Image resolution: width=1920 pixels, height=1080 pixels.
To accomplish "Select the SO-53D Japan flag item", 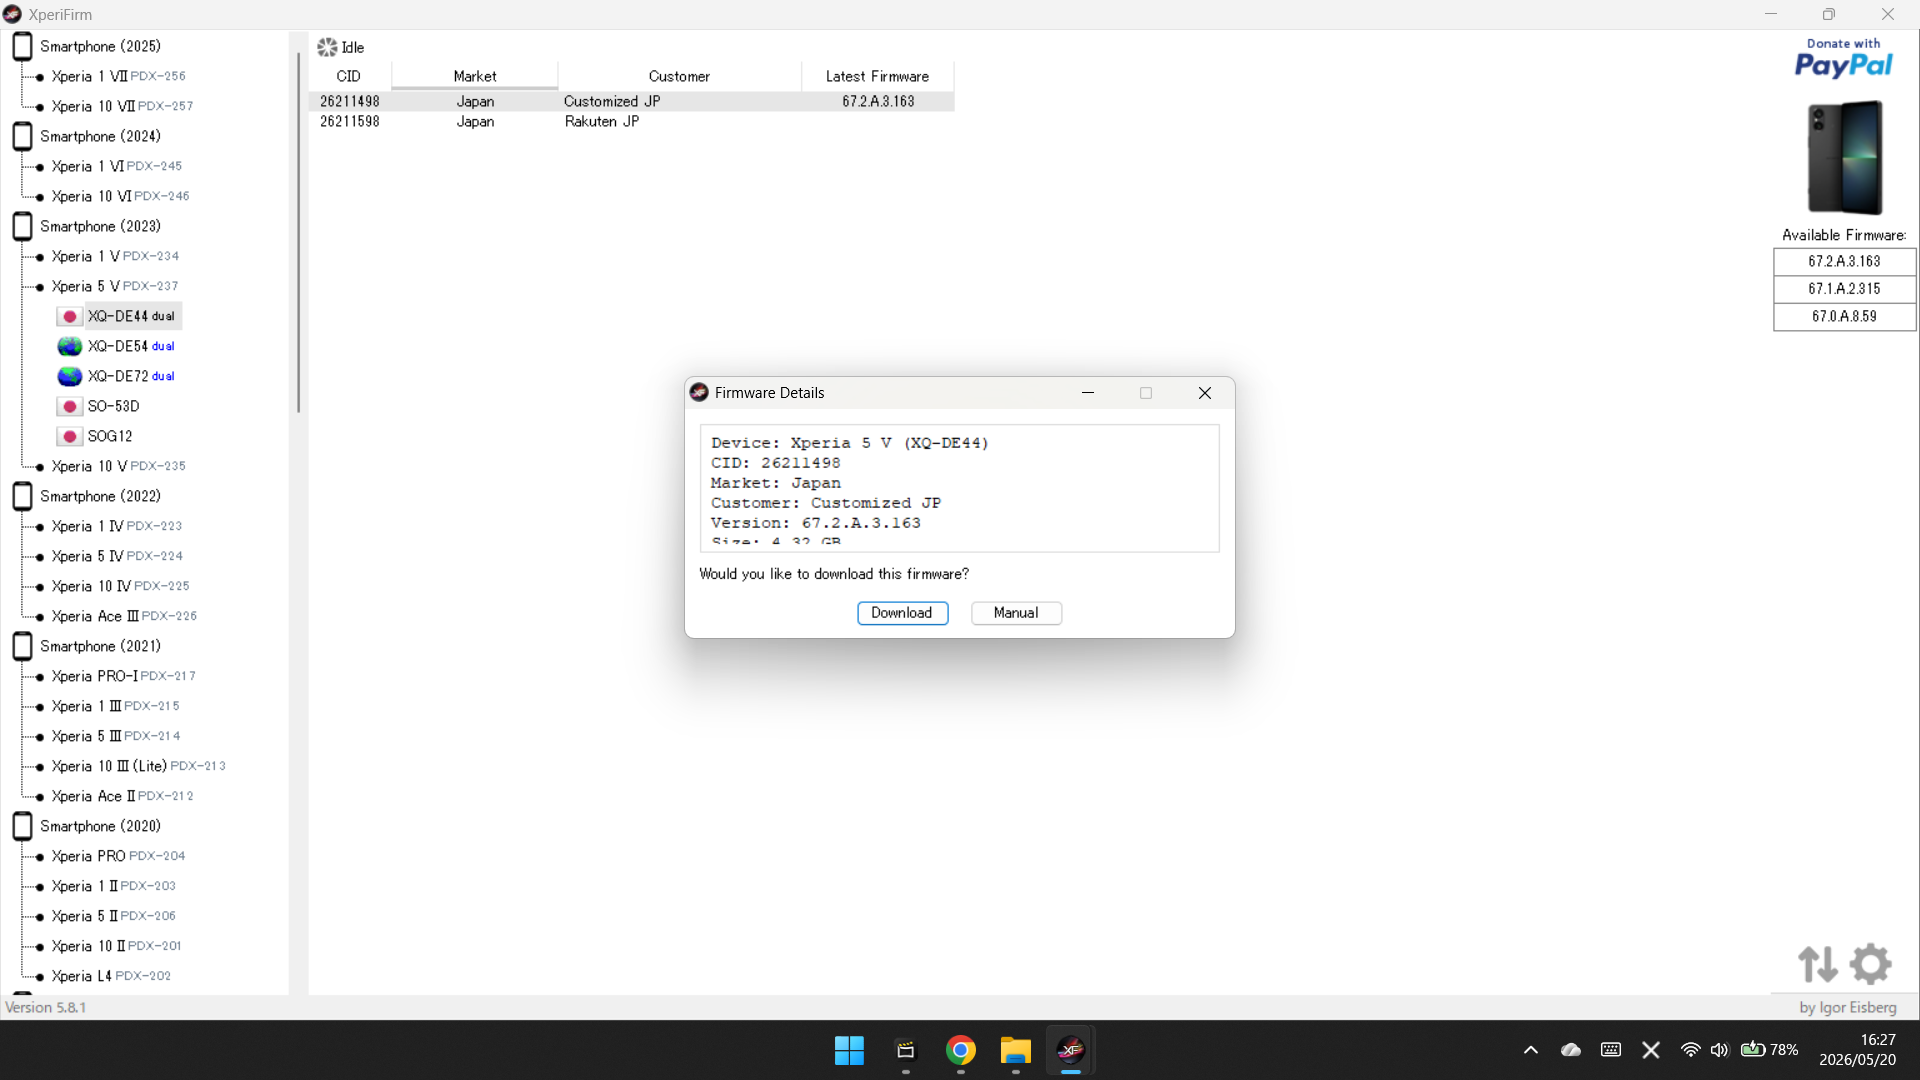I will [99, 406].
